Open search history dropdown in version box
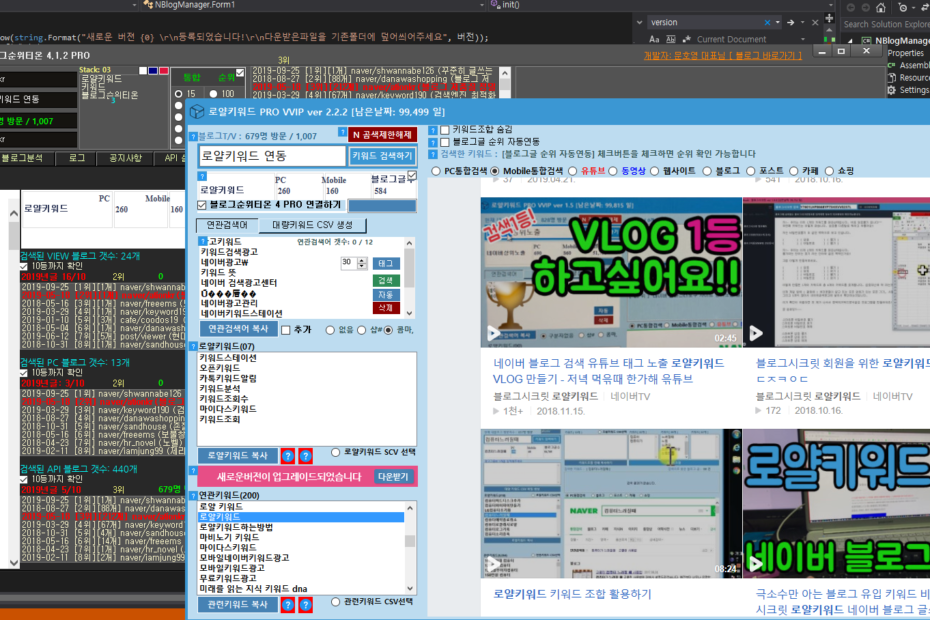The image size is (930, 620). click(778, 23)
